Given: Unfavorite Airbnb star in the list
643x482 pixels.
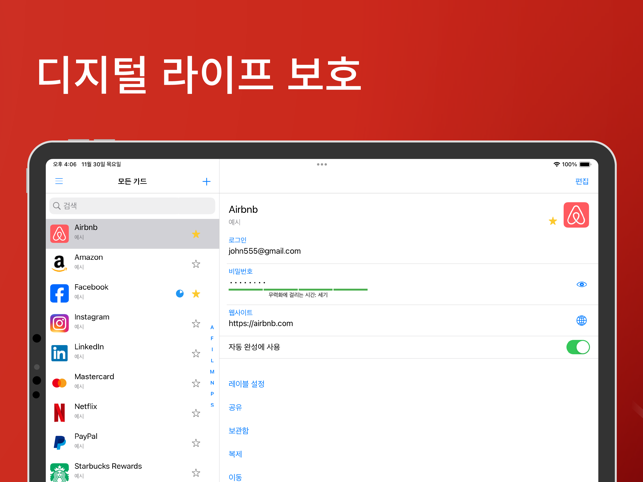Looking at the screenshot, I should pyautogui.click(x=196, y=234).
